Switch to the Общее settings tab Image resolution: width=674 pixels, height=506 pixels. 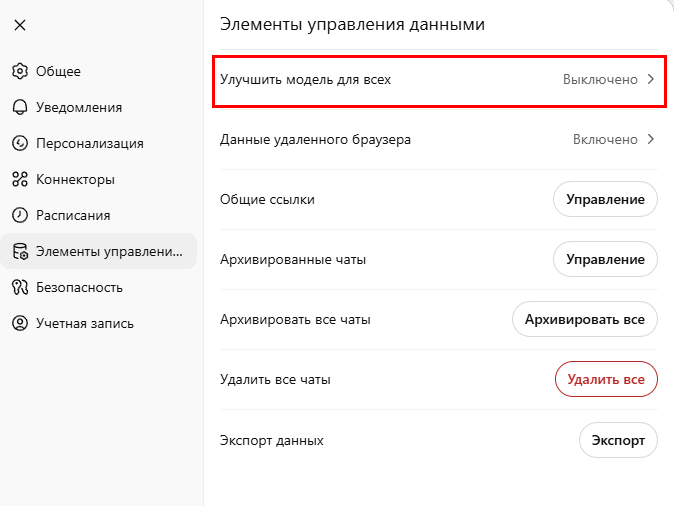pyautogui.click(x=58, y=71)
